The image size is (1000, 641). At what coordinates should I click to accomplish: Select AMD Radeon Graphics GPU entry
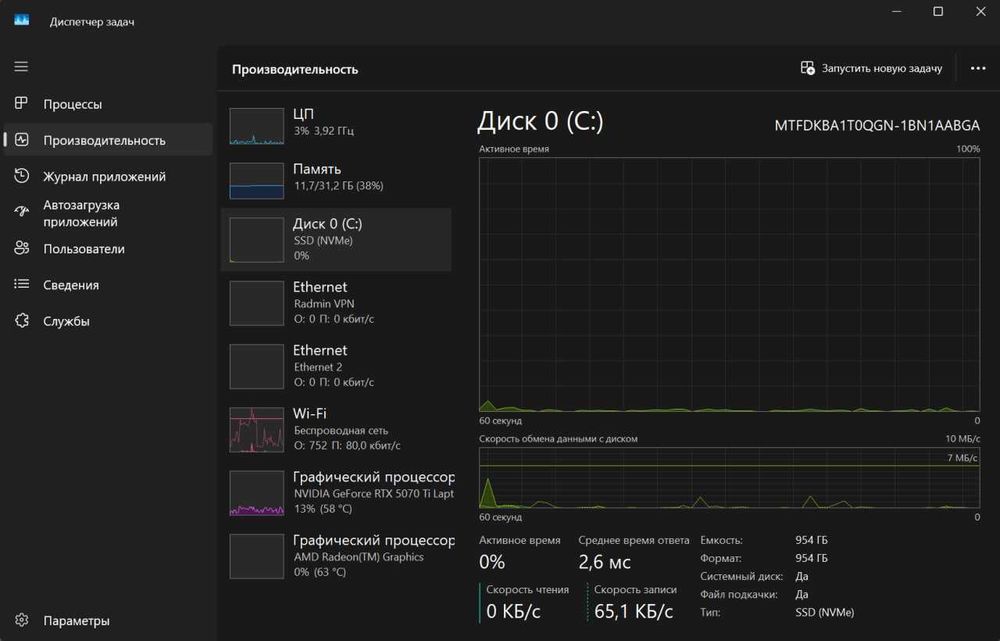(336, 556)
